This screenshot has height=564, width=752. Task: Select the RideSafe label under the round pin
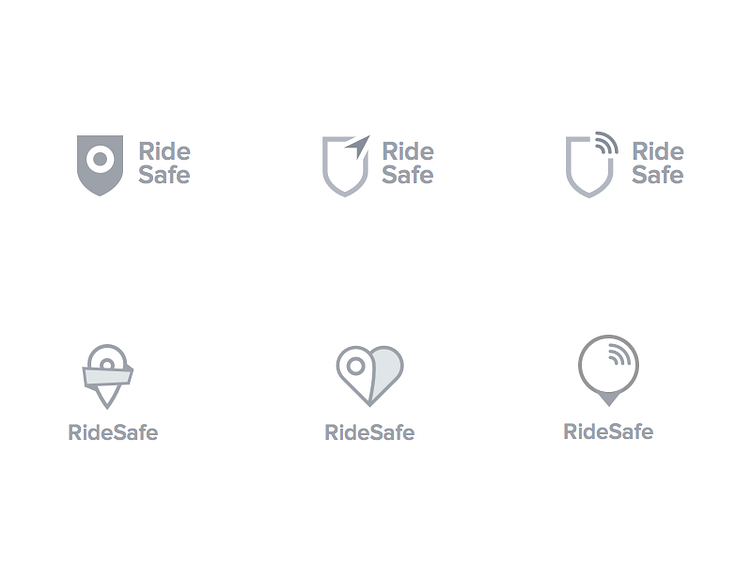click(x=608, y=432)
